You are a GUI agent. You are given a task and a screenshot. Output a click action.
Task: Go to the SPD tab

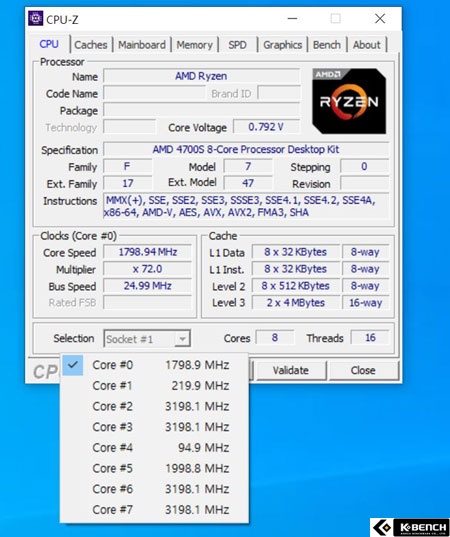tap(237, 45)
